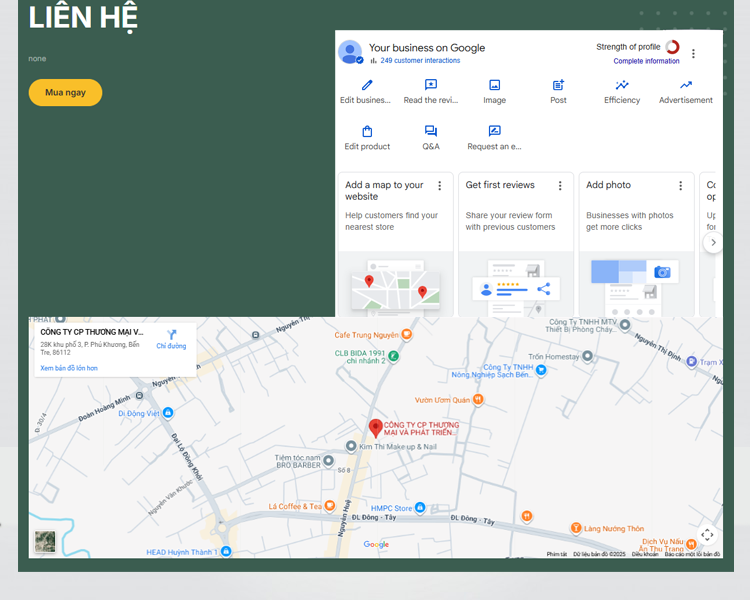This screenshot has height=600, width=750.
Task: Click the Google logo on map
Action: (x=376, y=544)
